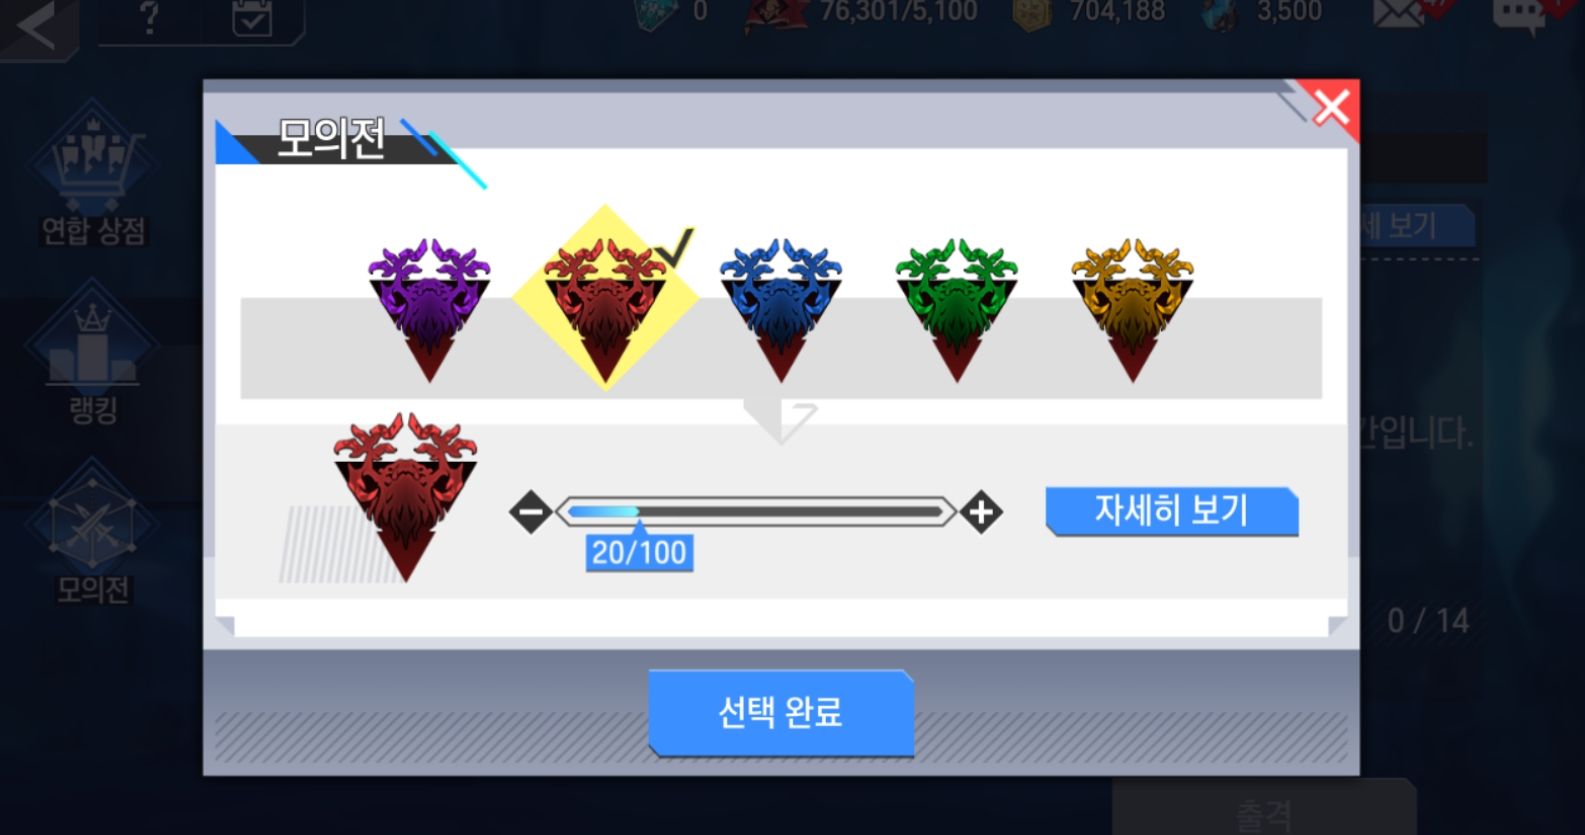Open 자세히 보기 details button
The width and height of the screenshot is (1585, 835).
[x=1171, y=511]
